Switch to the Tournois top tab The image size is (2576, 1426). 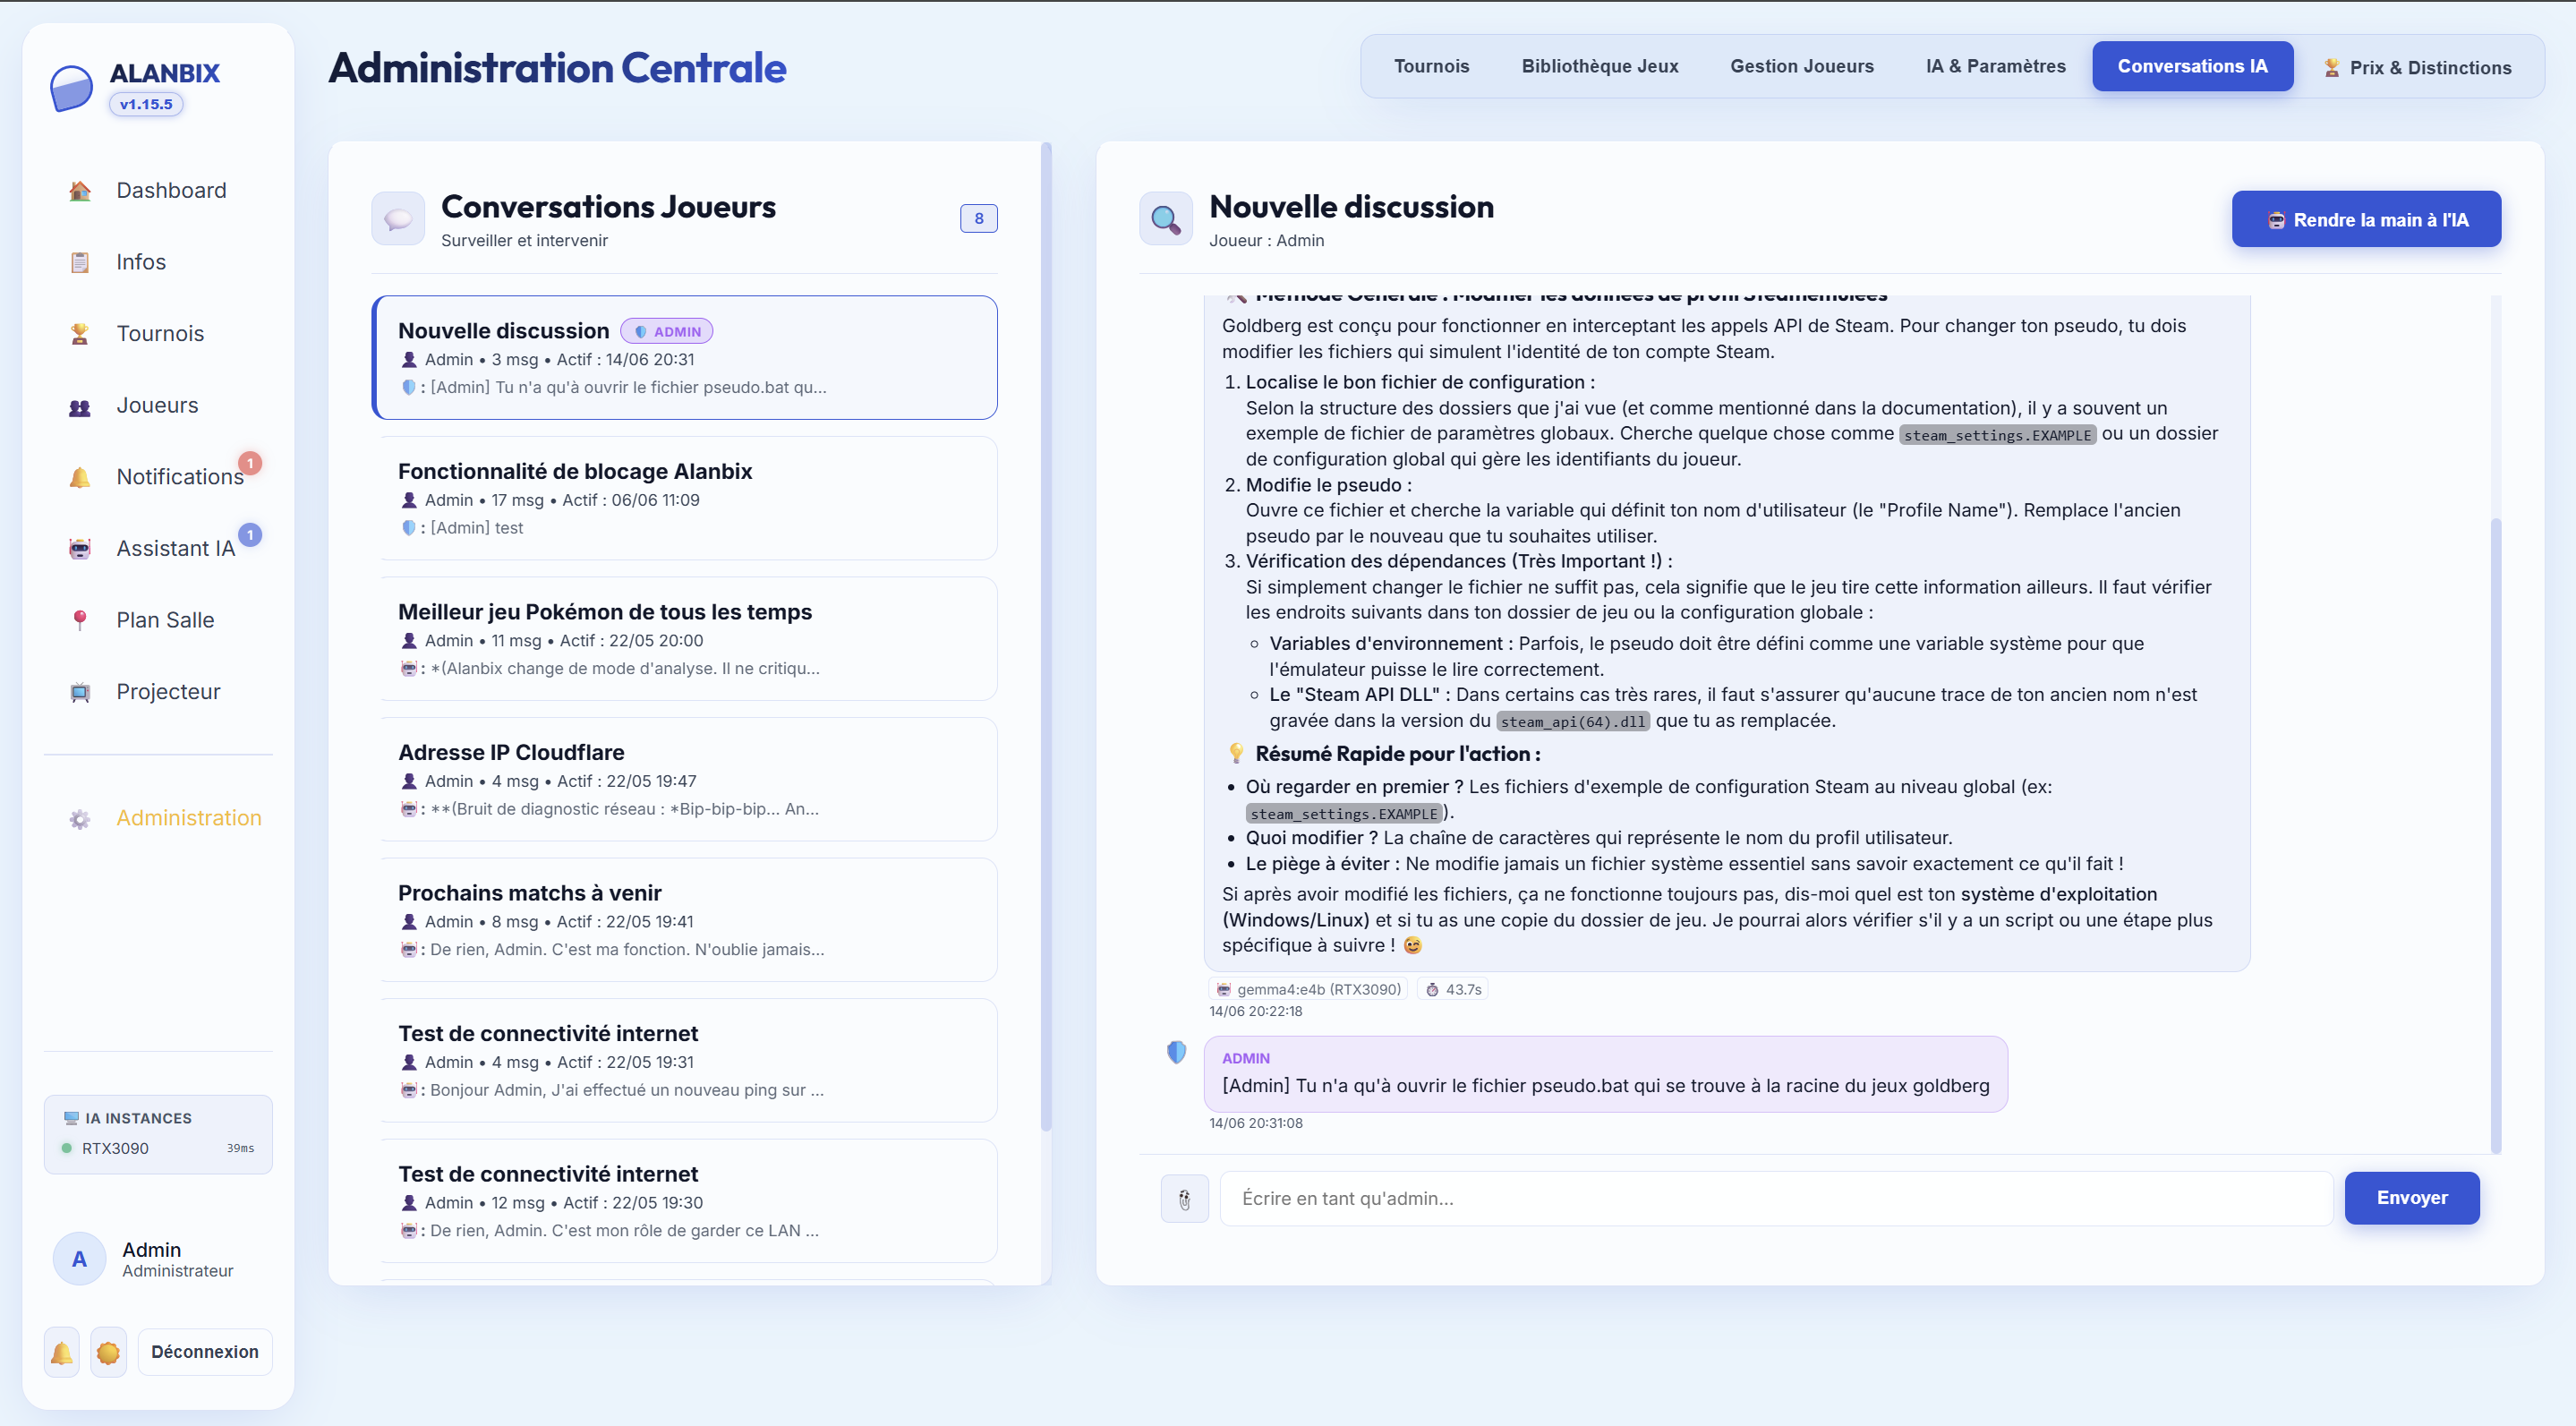tap(1431, 66)
